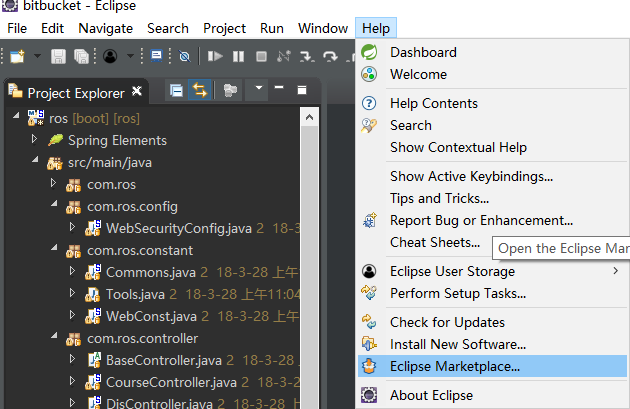Image resolution: width=630 pixels, height=409 pixels.
Task: Close the Help menu
Action: (x=376, y=29)
